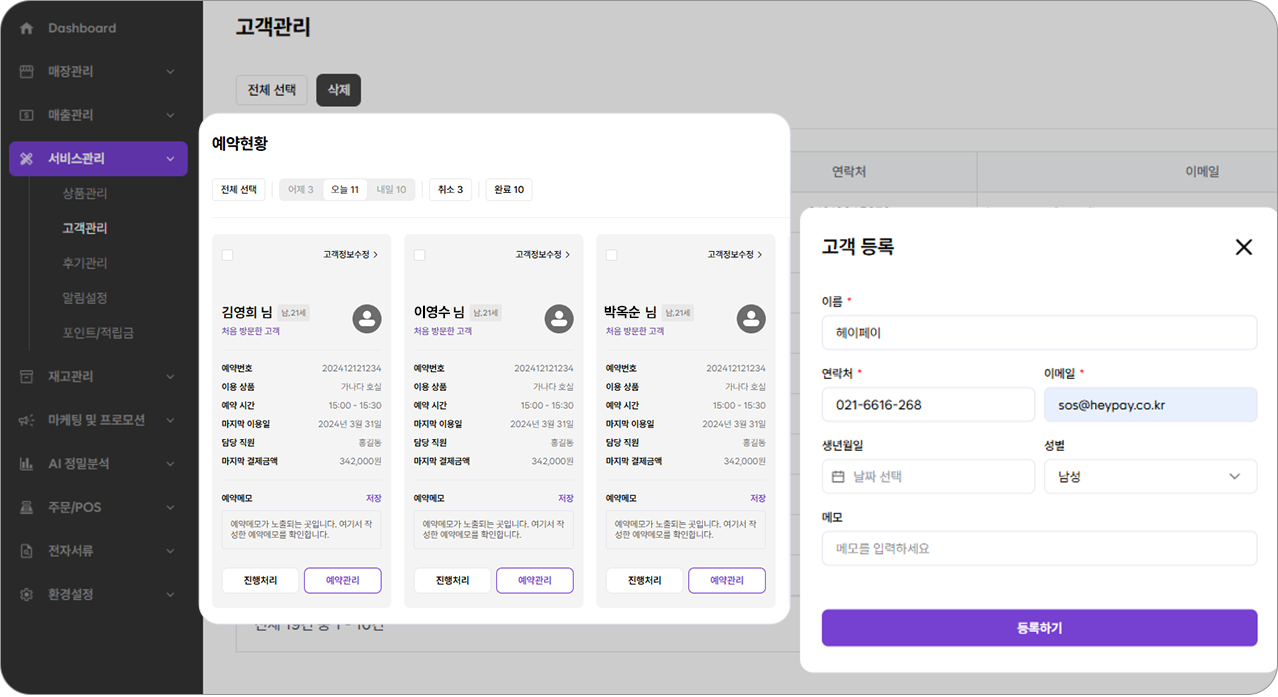This screenshot has height=697, width=1278.
Task: Click the 매출관리 sales icon
Action: point(27,115)
